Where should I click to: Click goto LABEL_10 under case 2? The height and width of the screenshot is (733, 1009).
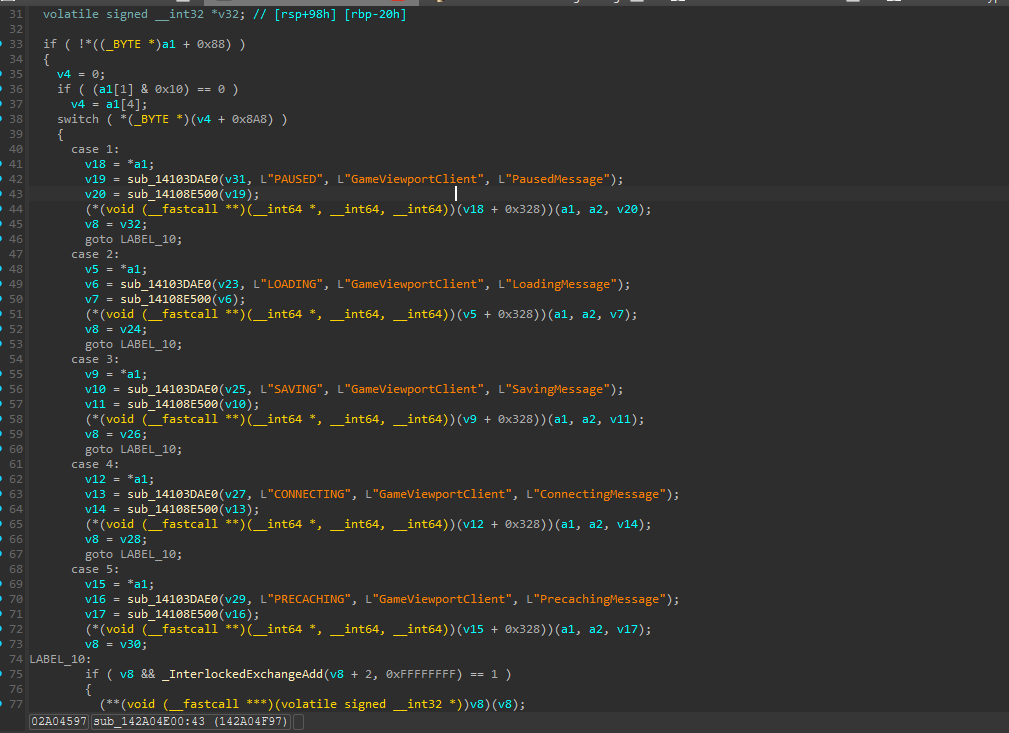pyautogui.click(x=133, y=344)
